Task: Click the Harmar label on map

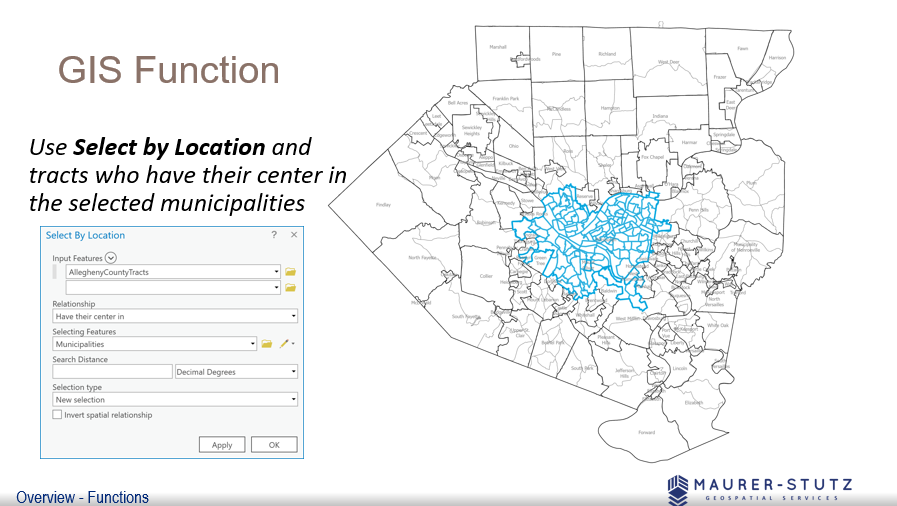Action: pyautogui.click(x=689, y=142)
